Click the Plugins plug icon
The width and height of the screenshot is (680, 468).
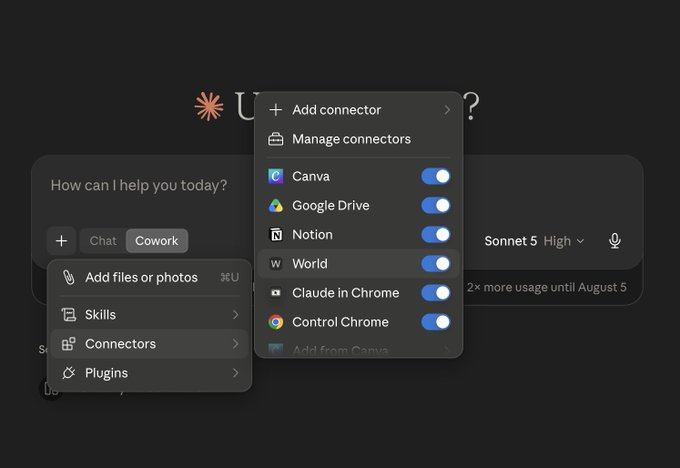pyautogui.click(x=69, y=373)
